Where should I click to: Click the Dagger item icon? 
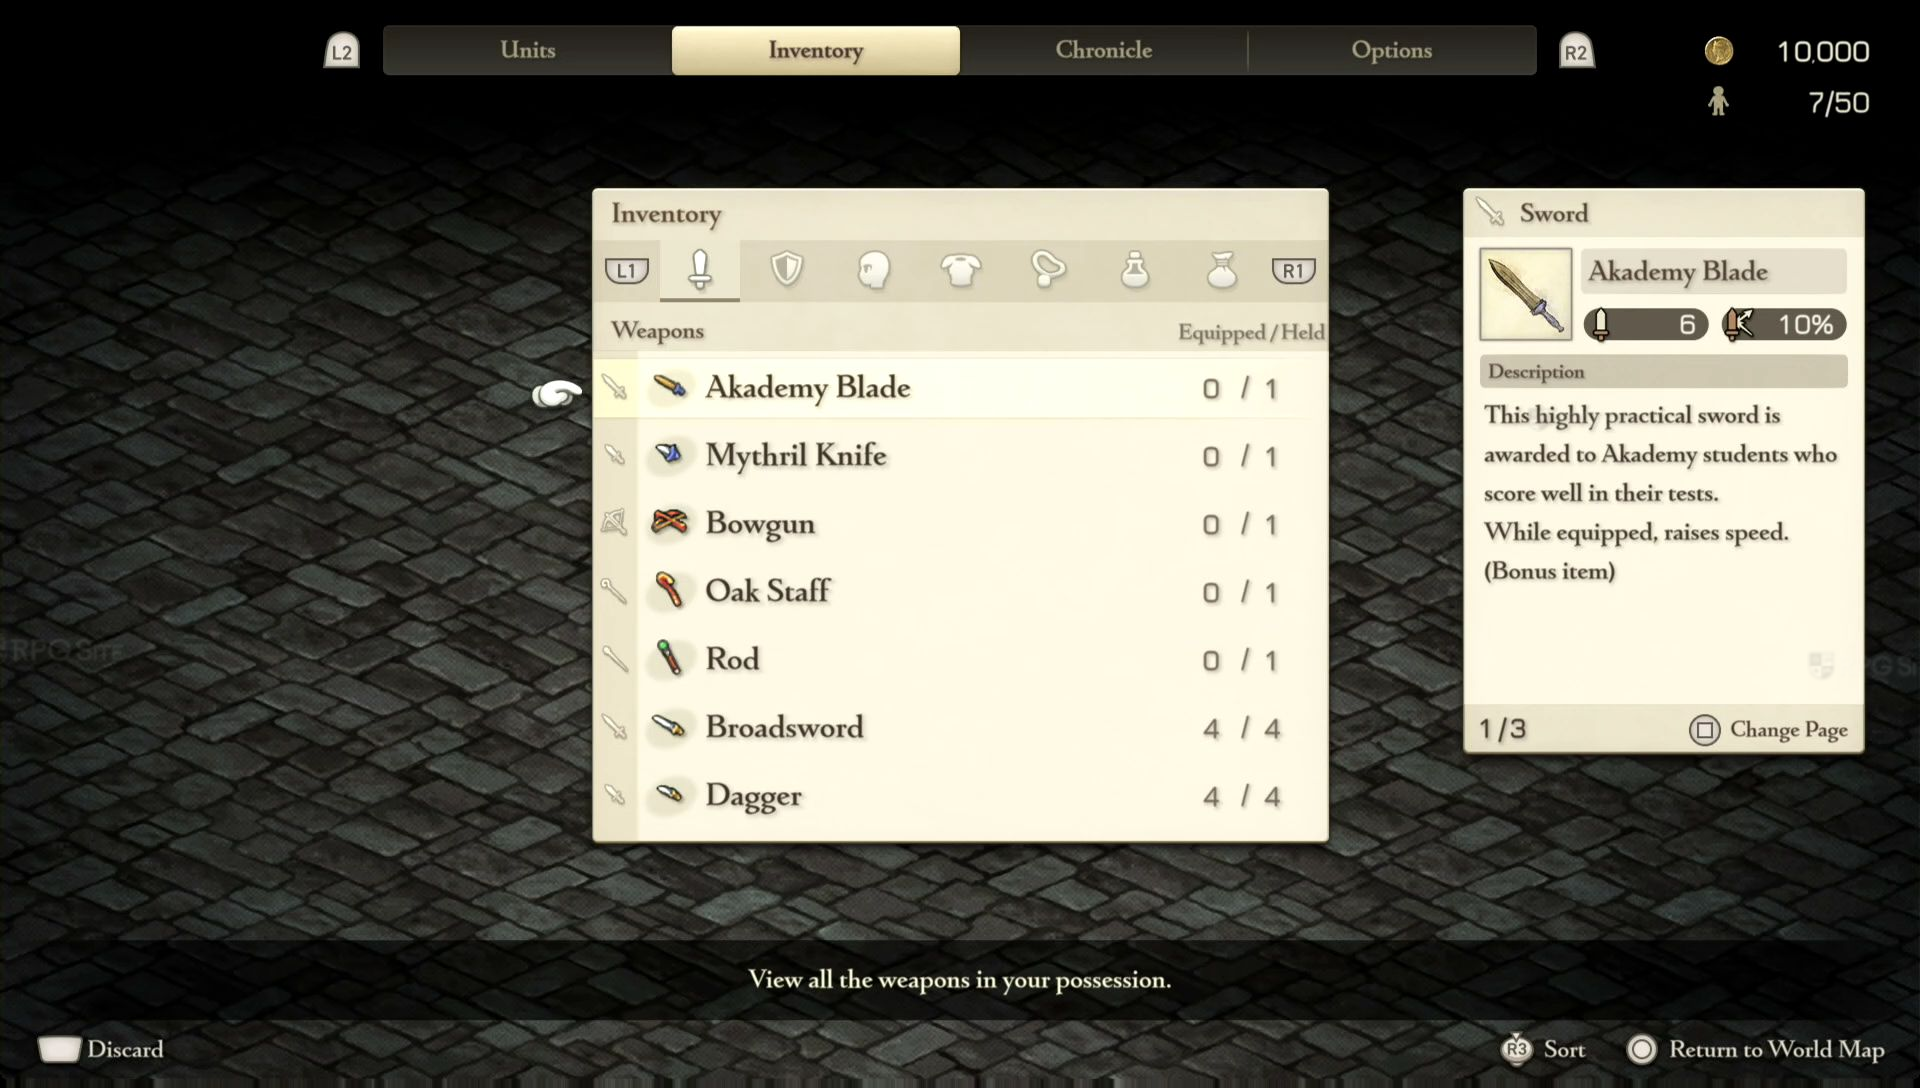669,794
